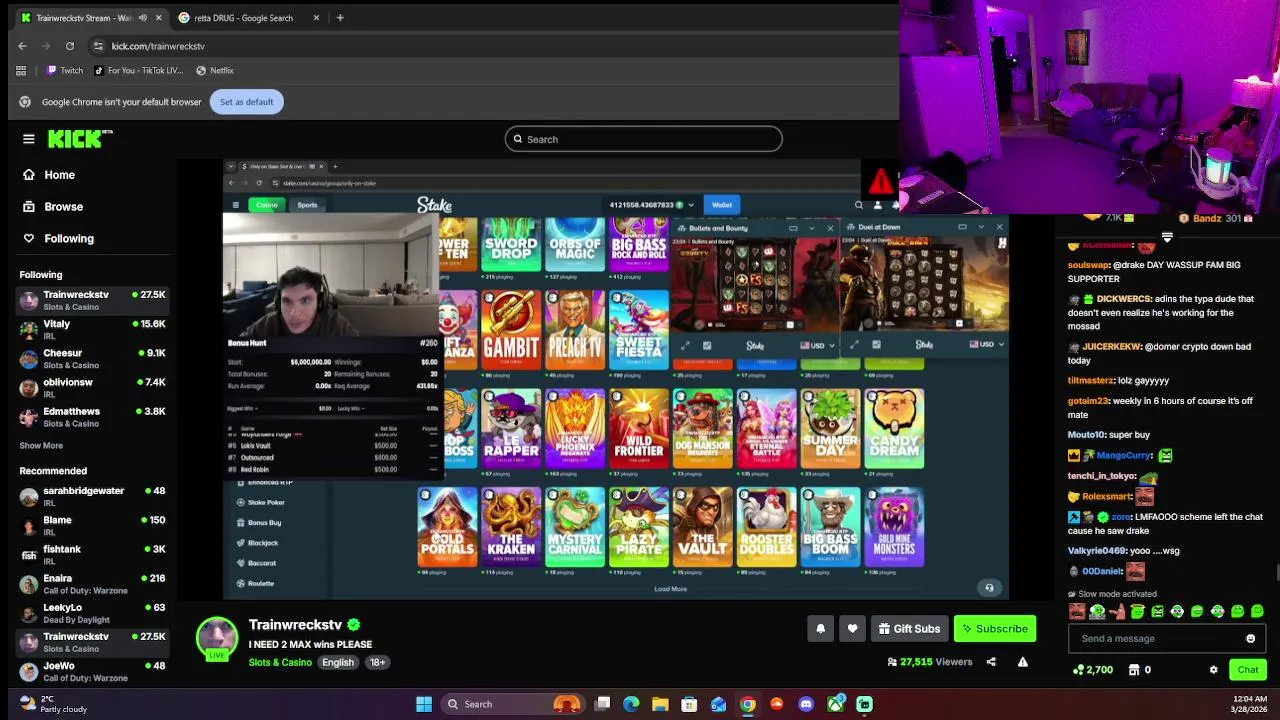Open sarahbridgewater recommended channel

pos(92,496)
